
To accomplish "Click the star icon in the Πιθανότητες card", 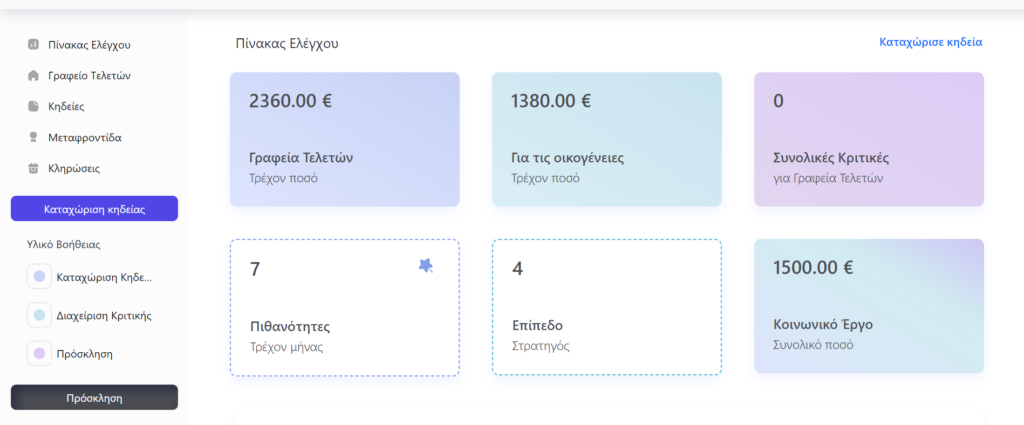I will (x=426, y=265).
